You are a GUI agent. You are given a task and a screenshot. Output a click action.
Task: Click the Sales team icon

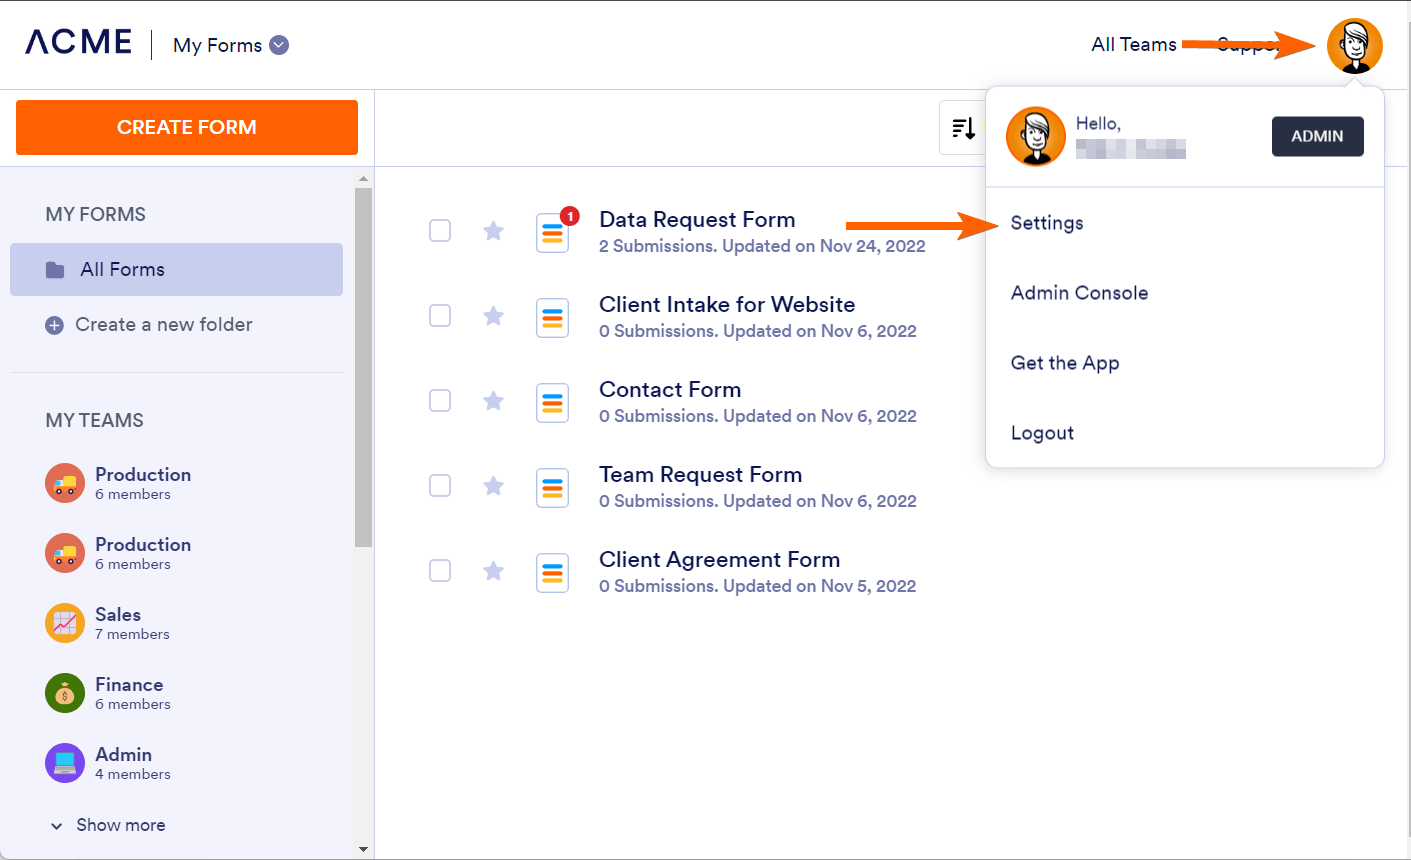(65, 623)
